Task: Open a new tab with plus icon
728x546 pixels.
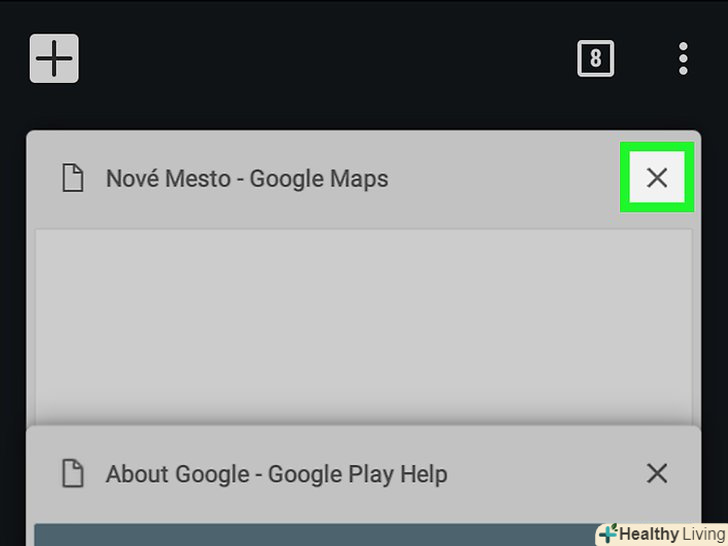Action: tap(54, 58)
